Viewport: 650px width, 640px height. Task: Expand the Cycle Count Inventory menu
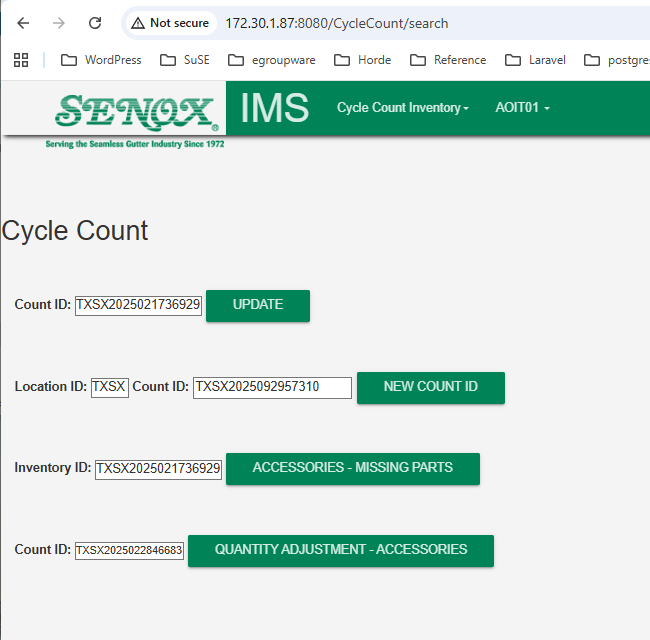pyautogui.click(x=402, y=108)
